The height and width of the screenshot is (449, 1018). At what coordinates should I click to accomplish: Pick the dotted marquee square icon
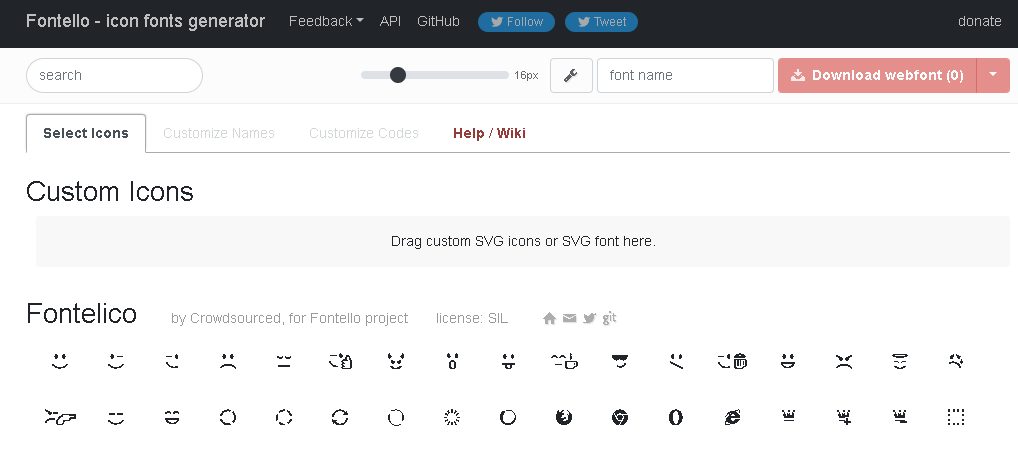point(956,417)
